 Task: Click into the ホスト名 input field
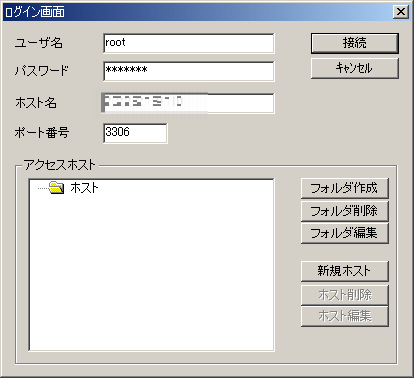click(x=189, y=103)
